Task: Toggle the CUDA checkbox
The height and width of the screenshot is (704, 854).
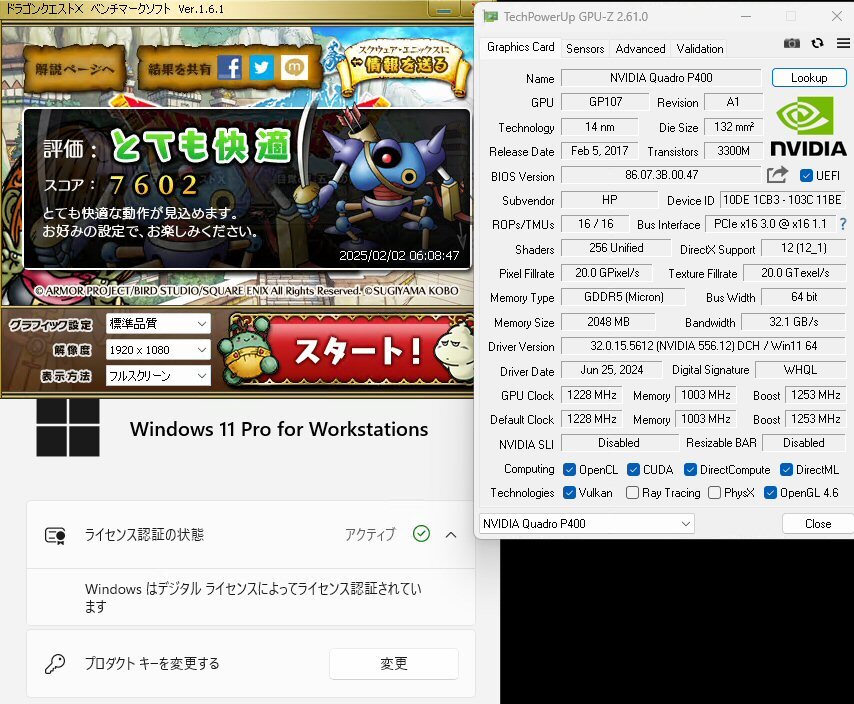Action: (x=633, y=469)
